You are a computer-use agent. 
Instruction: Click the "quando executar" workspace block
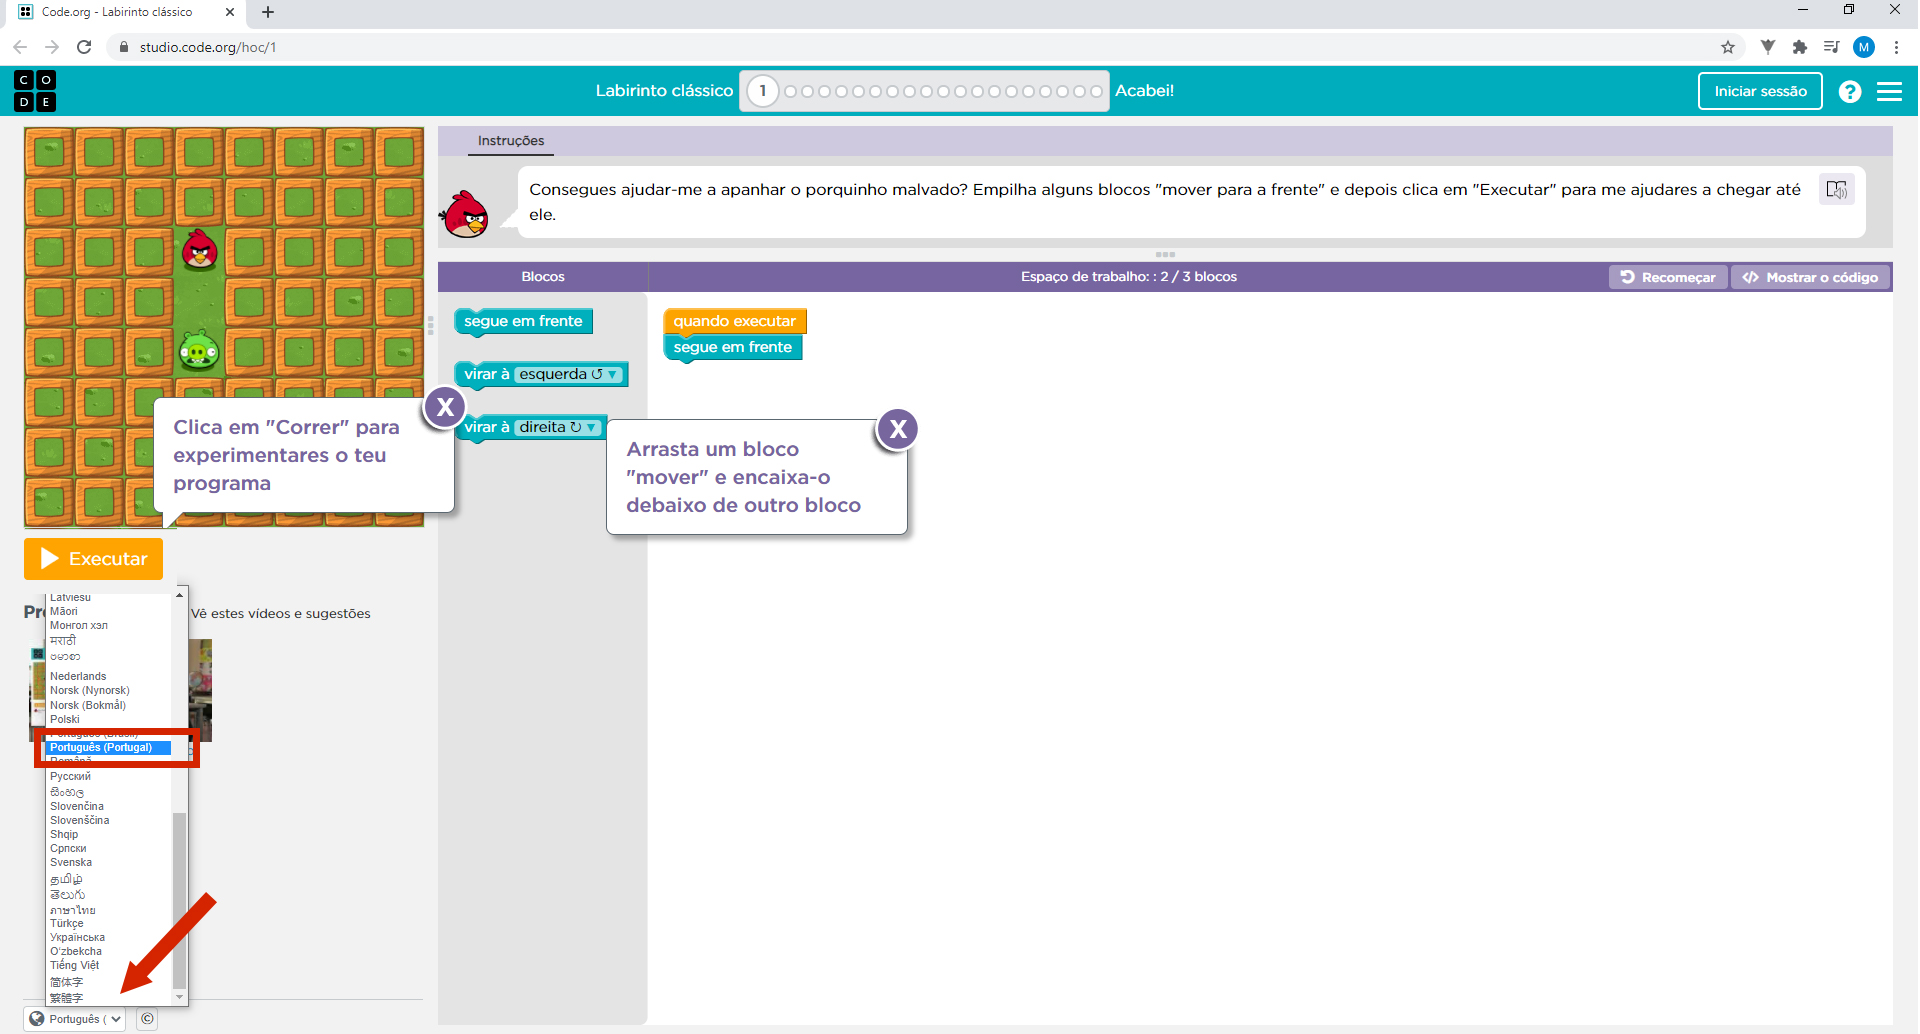tap(734, 321)
